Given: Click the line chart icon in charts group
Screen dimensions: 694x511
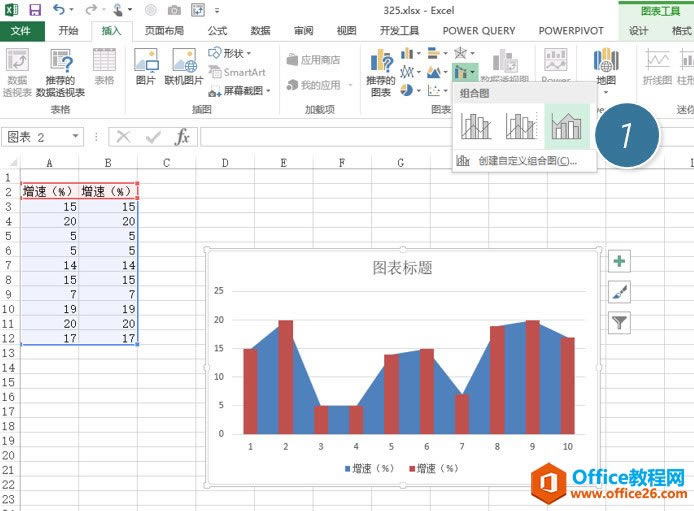Looking at the screenshot, I should 407,72.
